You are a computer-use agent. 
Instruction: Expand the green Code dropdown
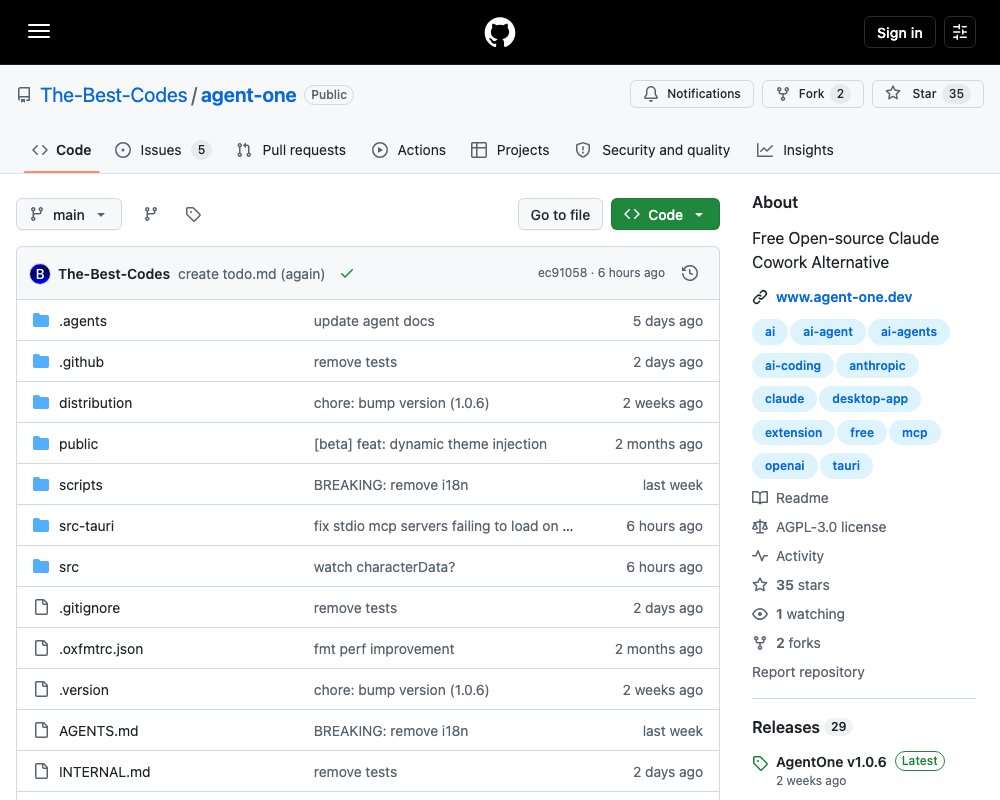click(x=665, y=214)
